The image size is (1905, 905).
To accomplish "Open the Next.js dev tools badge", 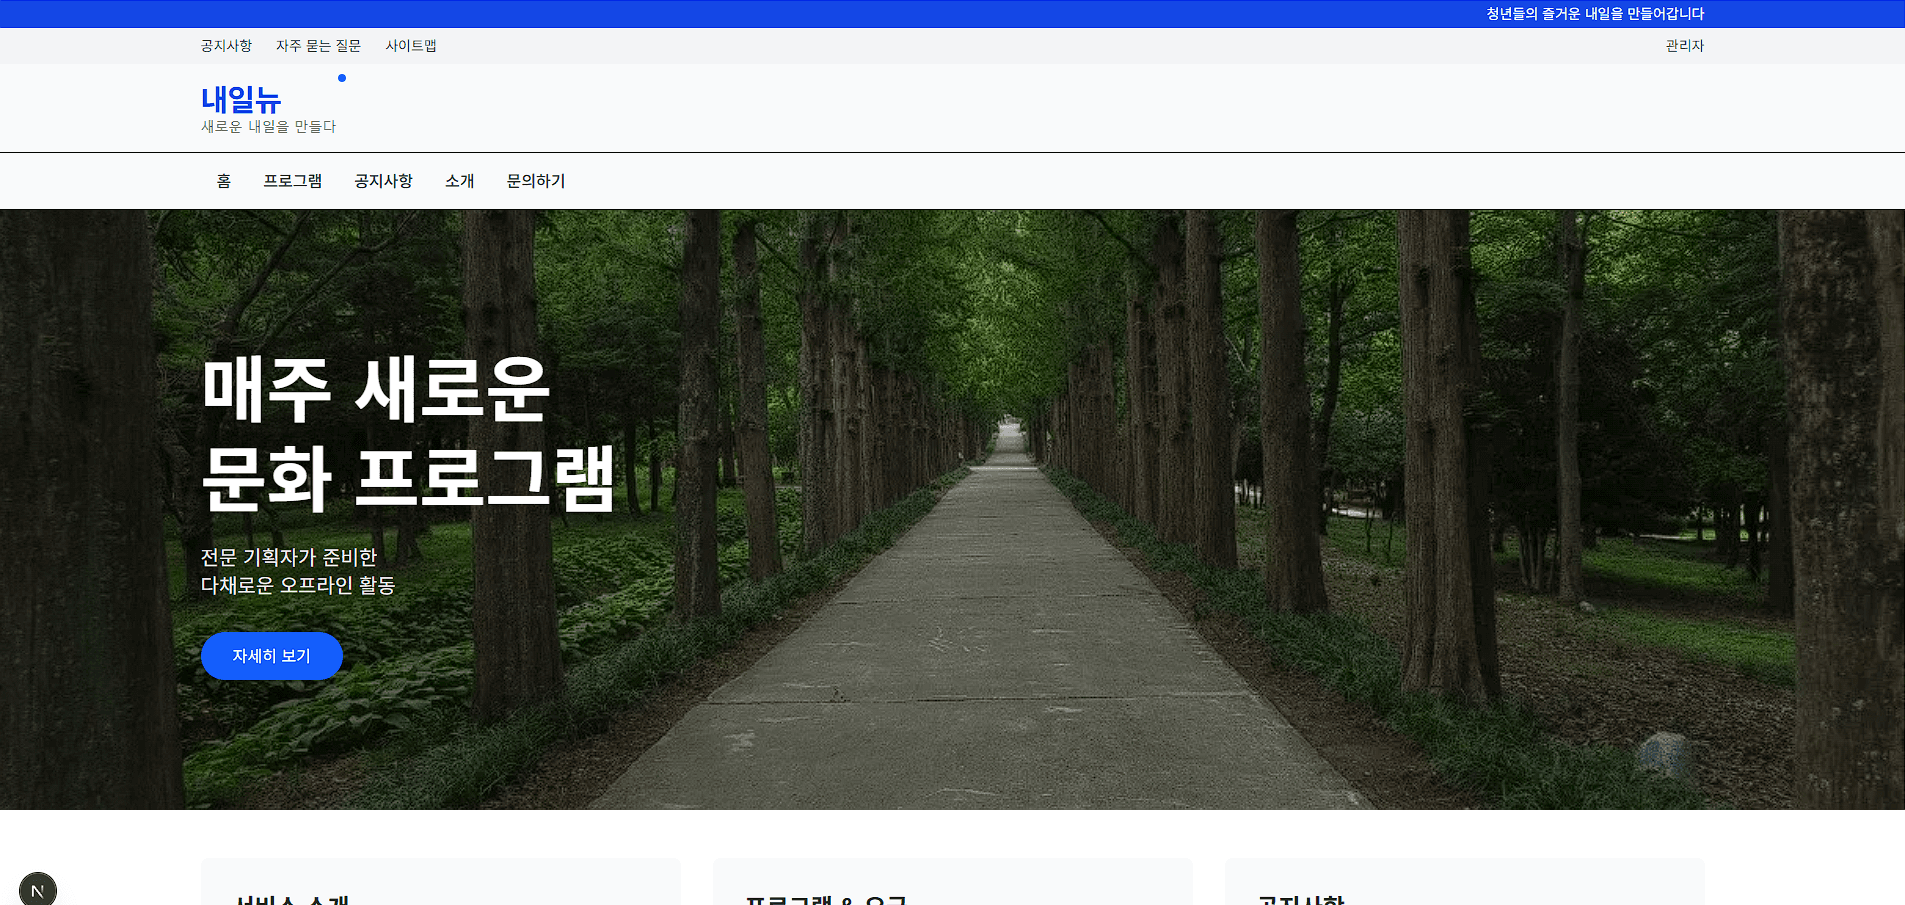I will (x=38, y=889).
